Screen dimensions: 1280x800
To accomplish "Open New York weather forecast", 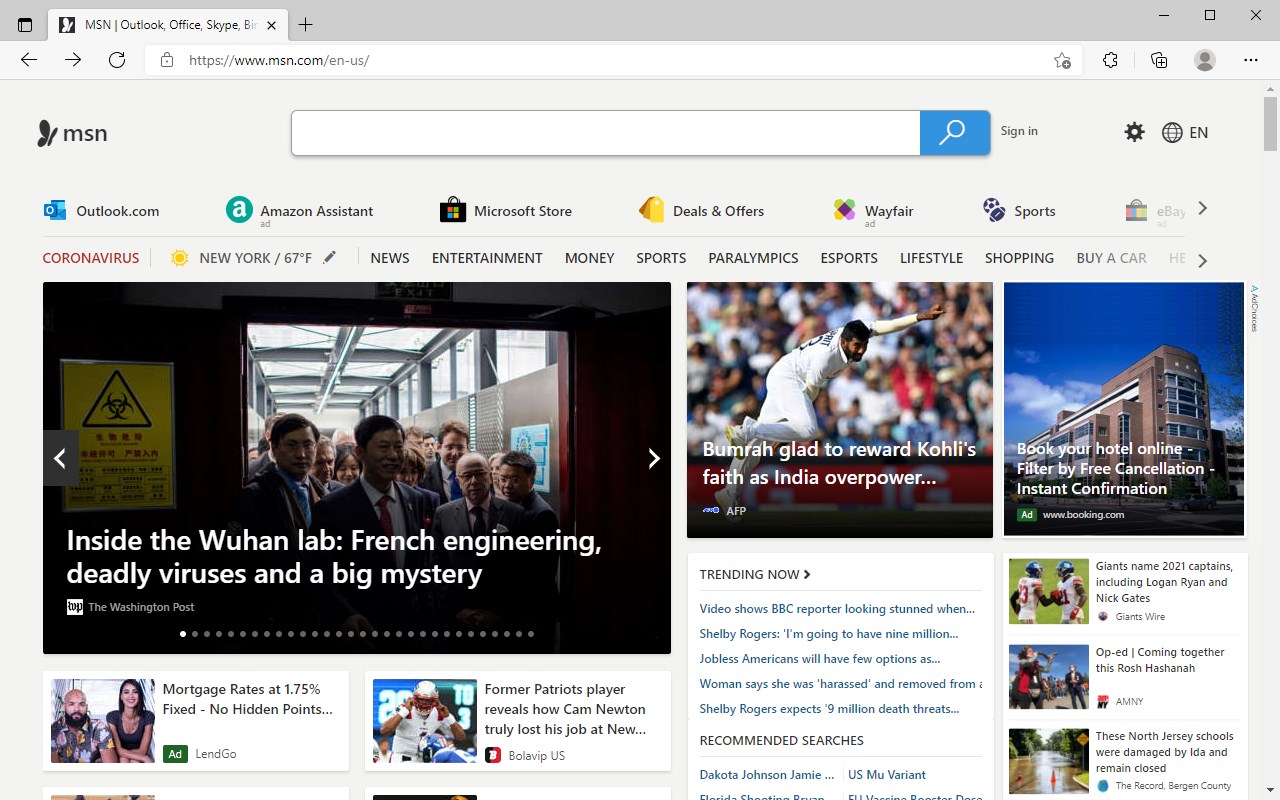I will pos(241,258).
